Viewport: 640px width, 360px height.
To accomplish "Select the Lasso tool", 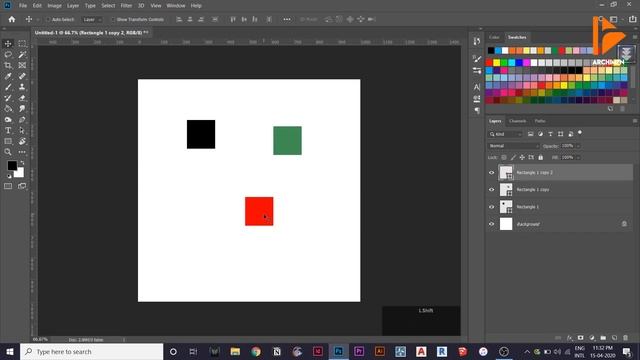I will pos(8,55).
